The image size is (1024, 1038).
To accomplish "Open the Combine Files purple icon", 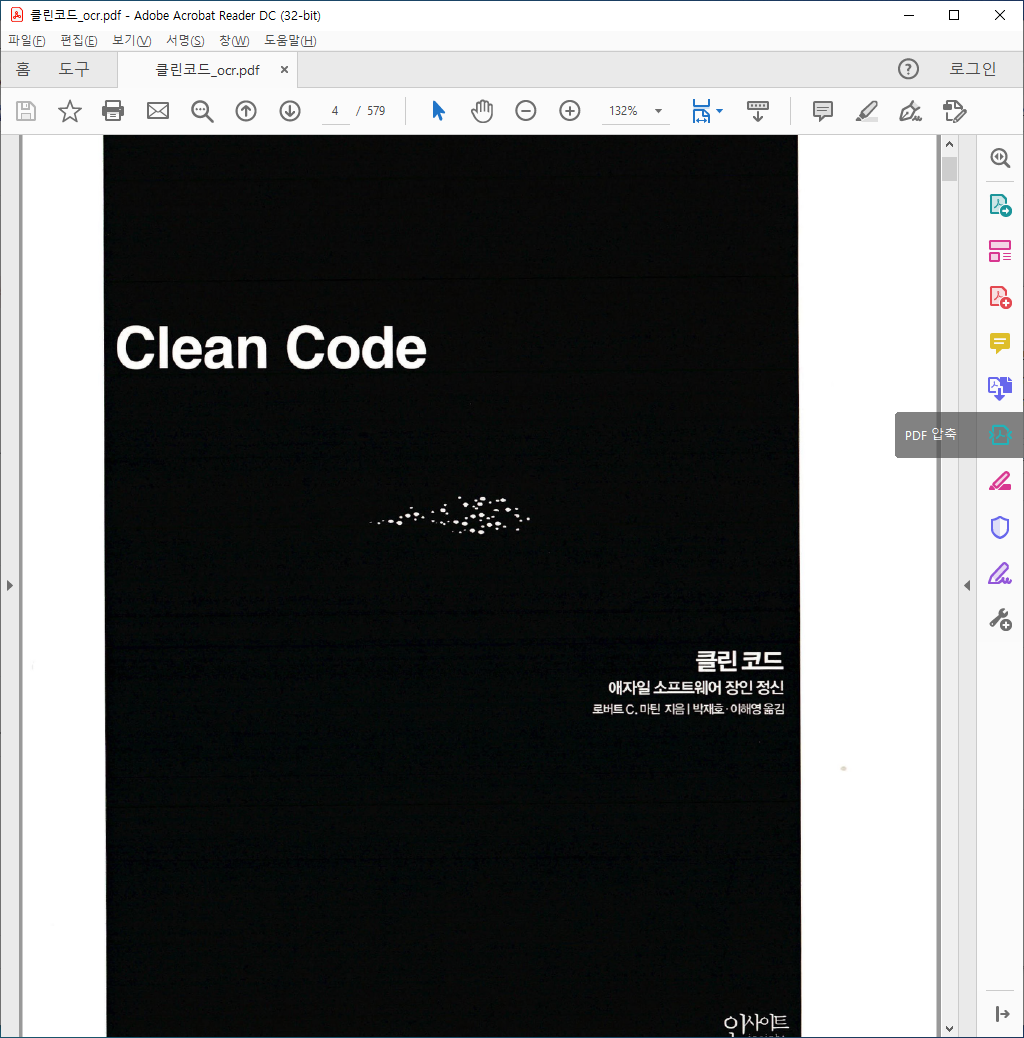I will [x=1000, y=389].
